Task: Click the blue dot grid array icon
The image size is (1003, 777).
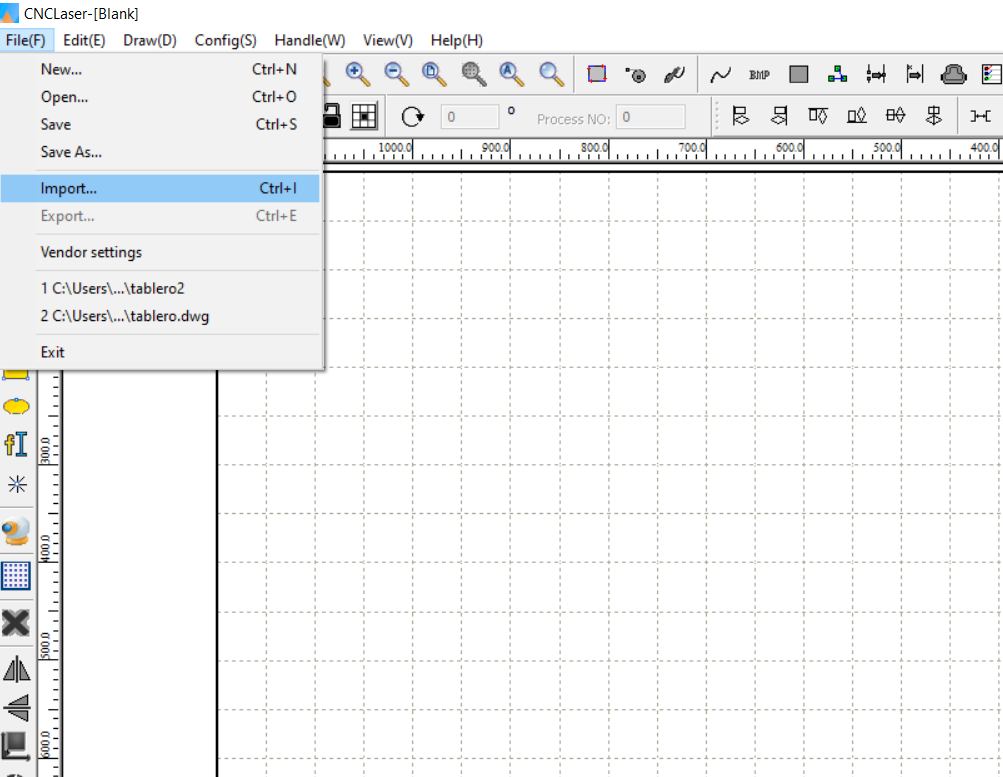Action: point(17,576)
